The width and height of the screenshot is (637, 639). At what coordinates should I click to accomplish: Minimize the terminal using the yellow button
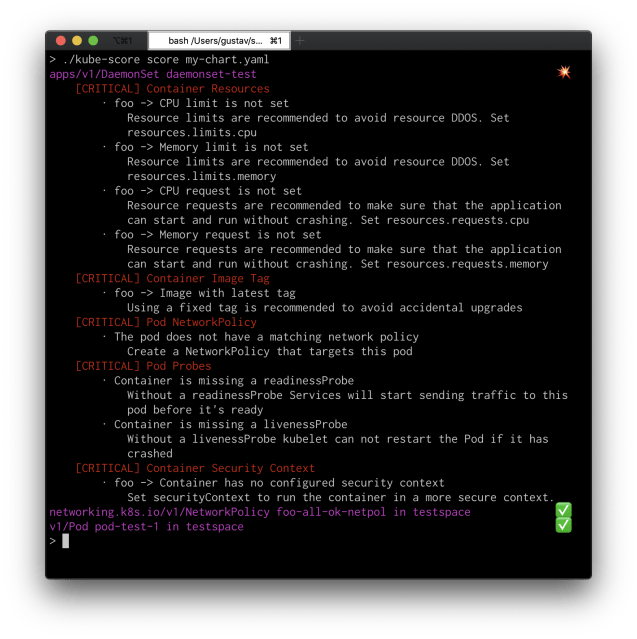click(76, 40)
